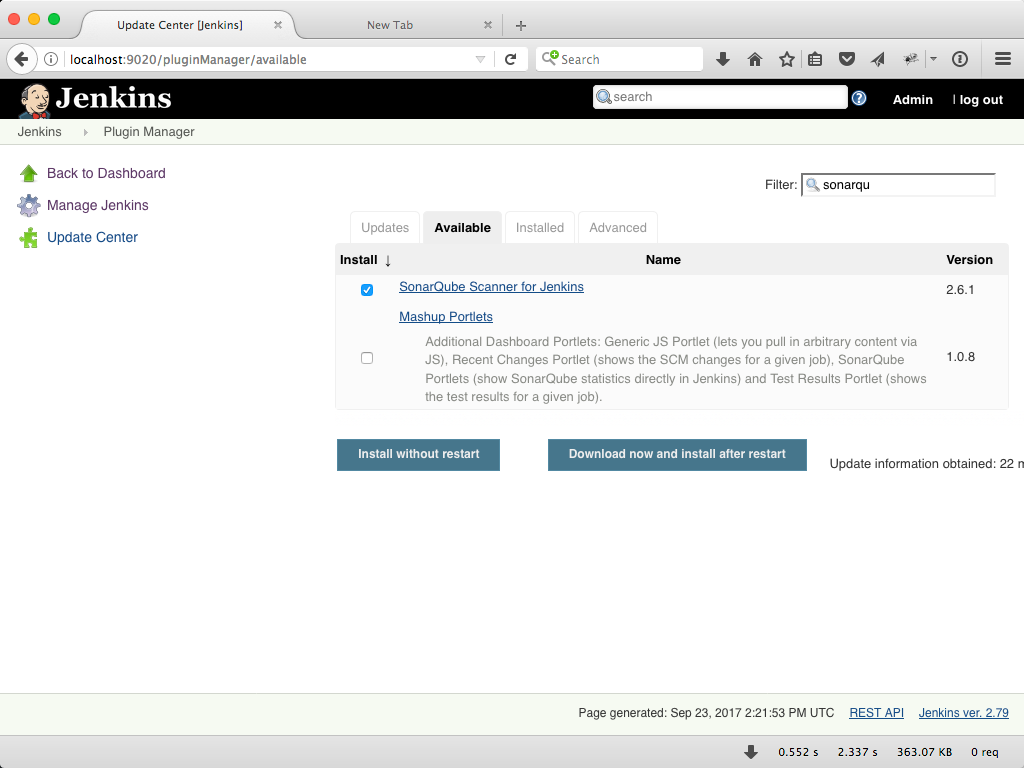Viewport: 1024px width, 768px height.
Task: Switch to the Updates tab
Action: point(385,227)
